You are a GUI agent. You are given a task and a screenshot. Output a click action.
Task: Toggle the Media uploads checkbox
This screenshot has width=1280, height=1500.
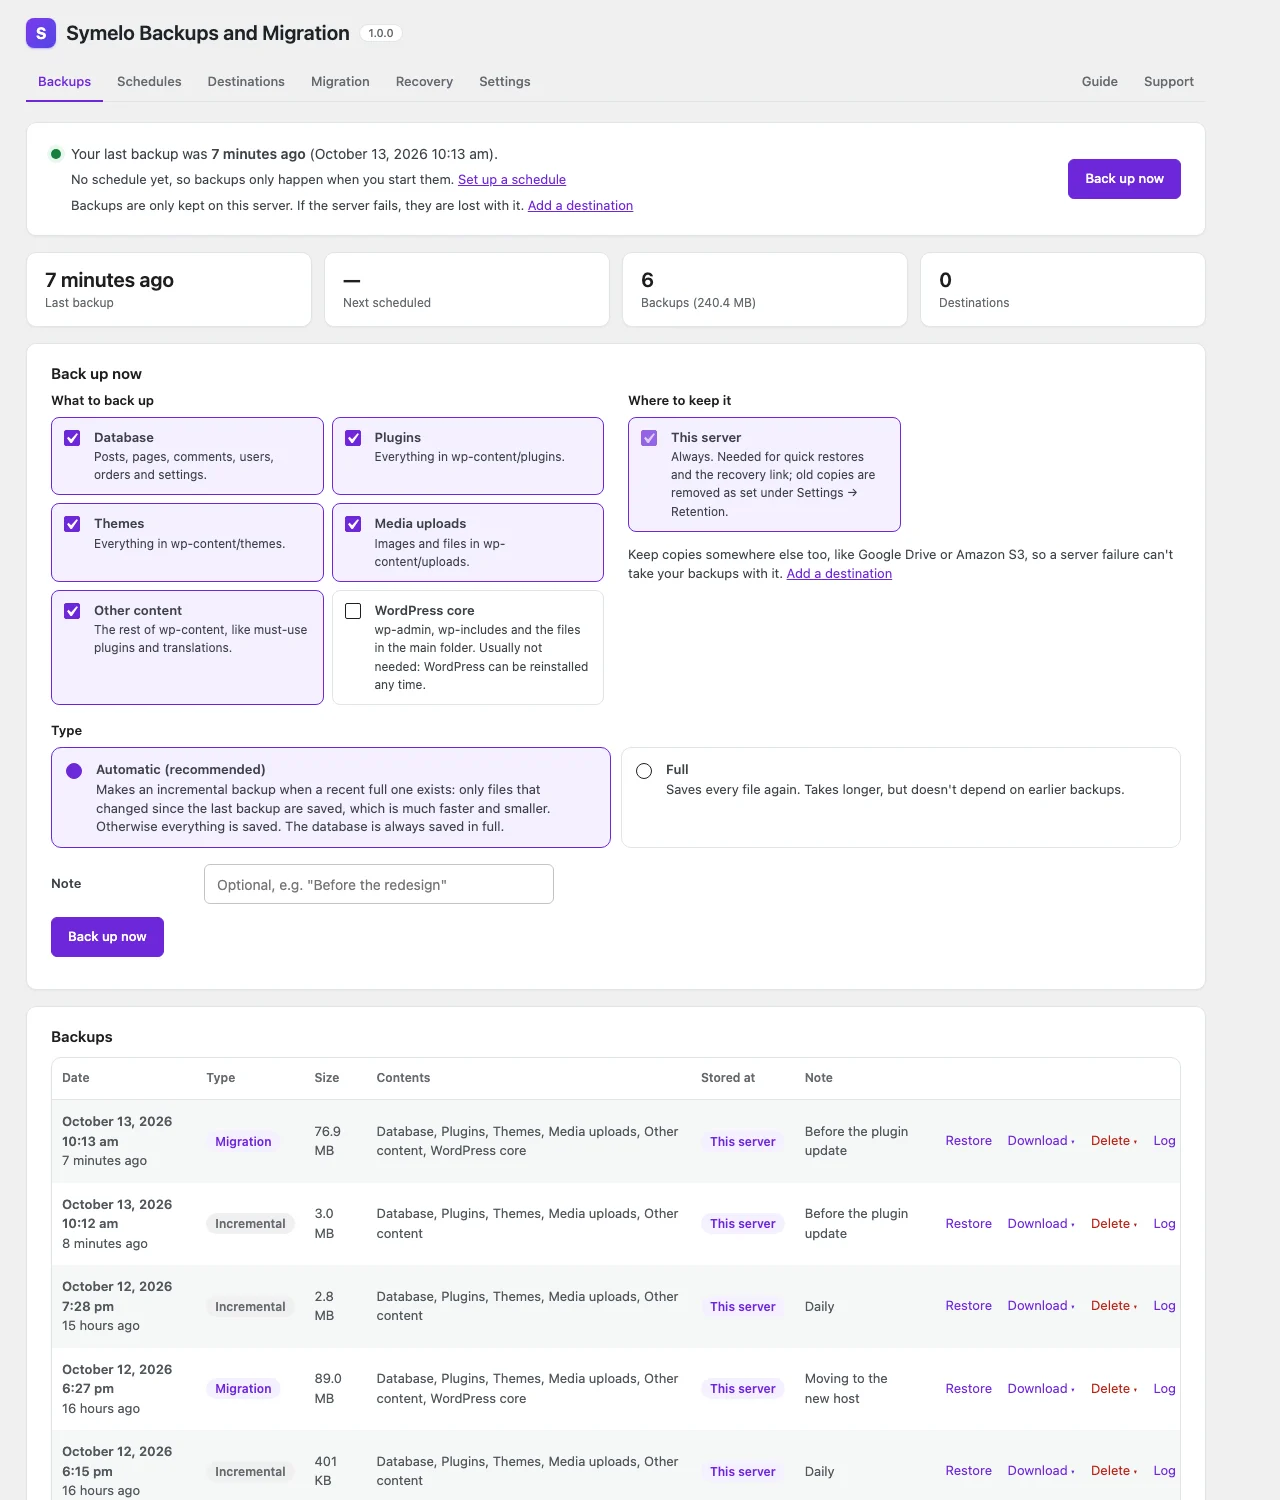click(x=353, y=524)
